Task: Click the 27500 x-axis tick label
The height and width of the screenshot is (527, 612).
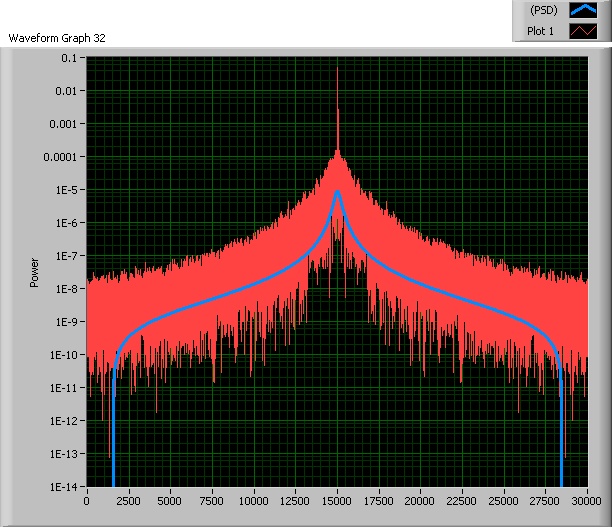Action: [x=545, y=501]
